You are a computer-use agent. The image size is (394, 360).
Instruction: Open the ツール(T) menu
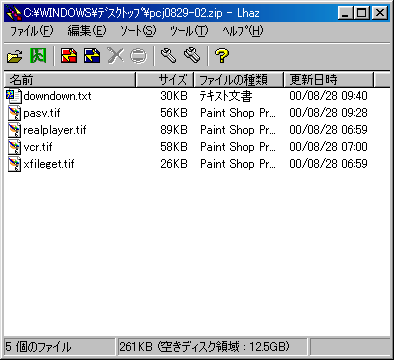click(189, 31)
